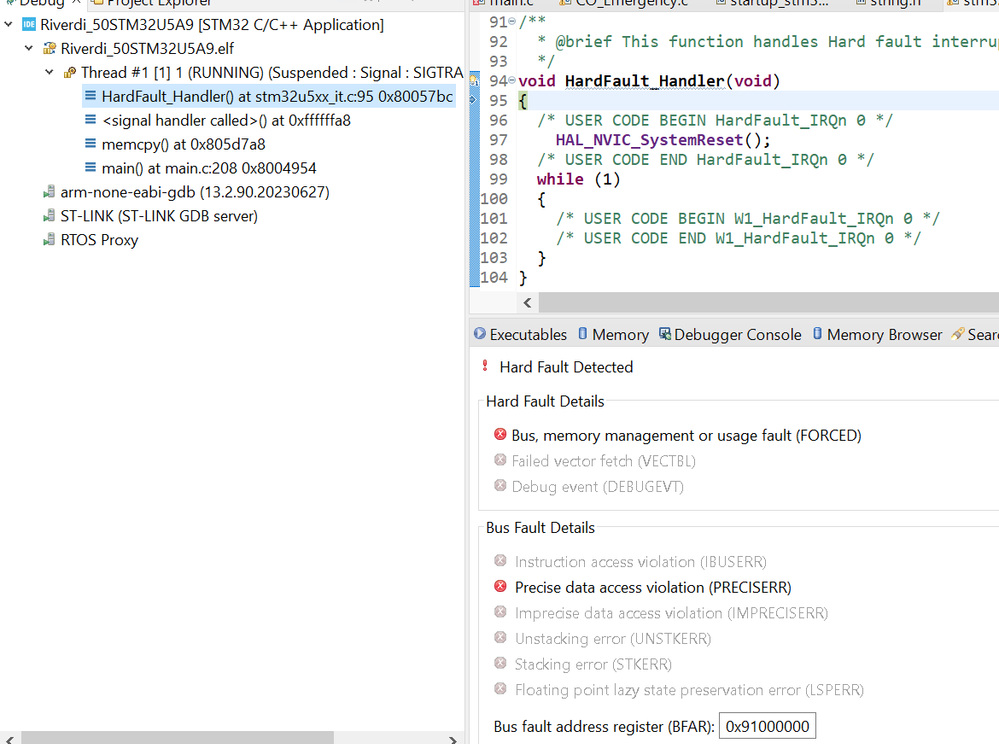The image size is (999, 744).
Task: Click the main() stack frame icon
Action: (x=90, y=168)
